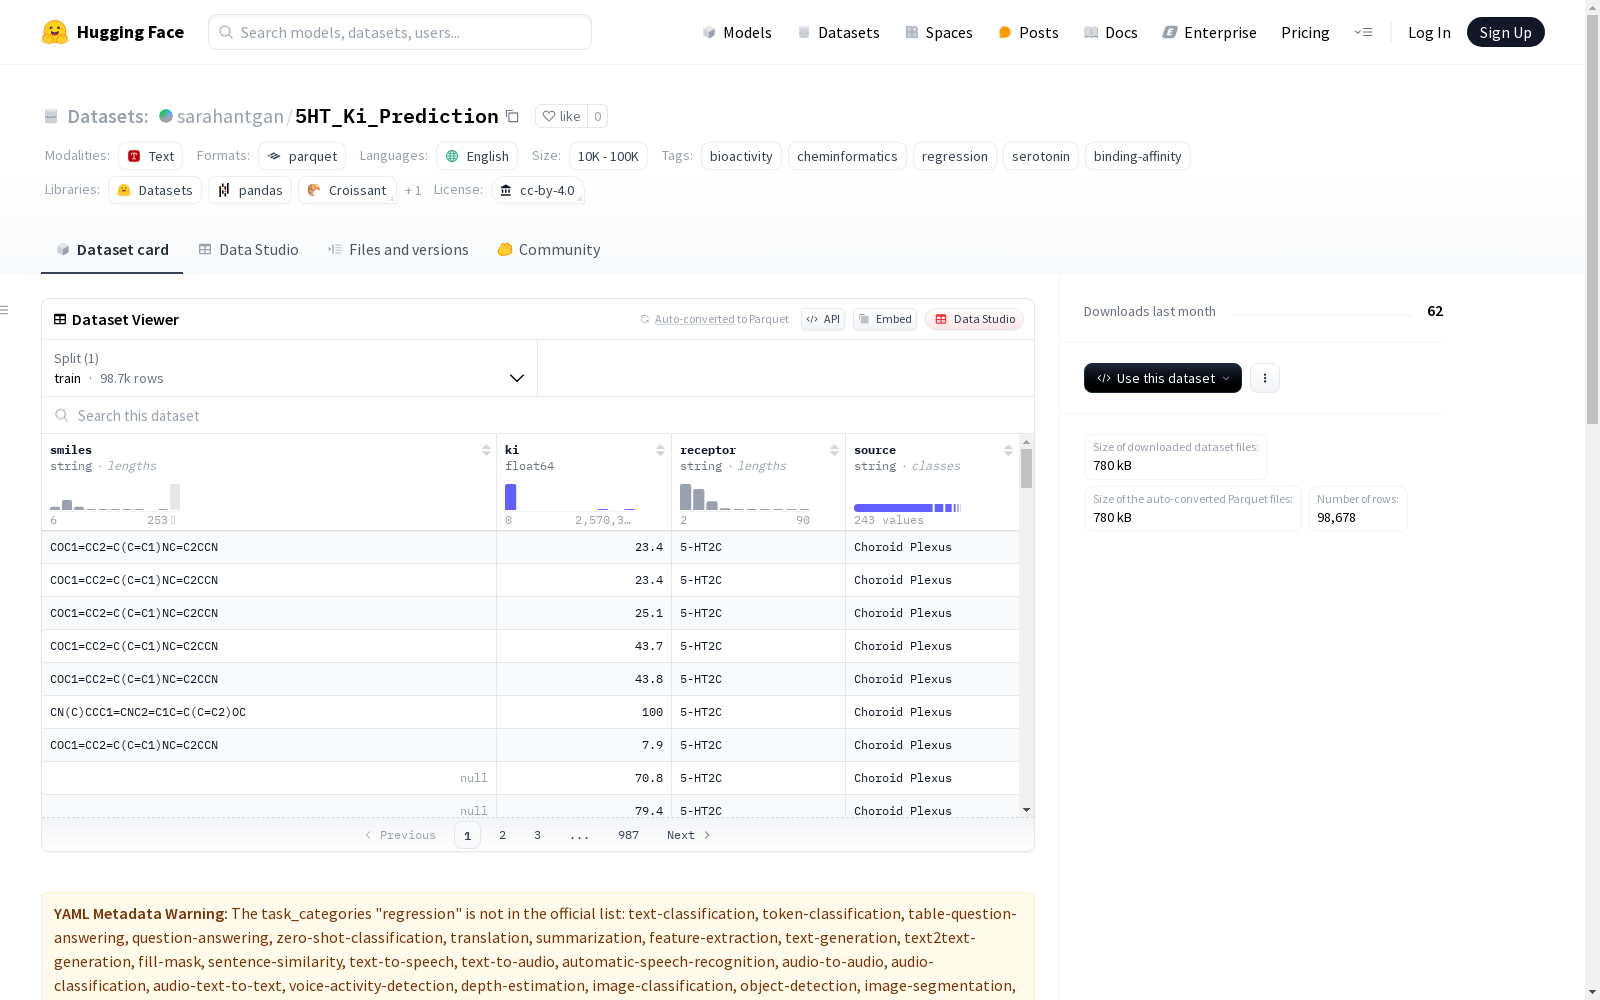This screenshot has width=1600, height=1000.
Task: Sort by the ki column arrows
Action: point(660,450)
